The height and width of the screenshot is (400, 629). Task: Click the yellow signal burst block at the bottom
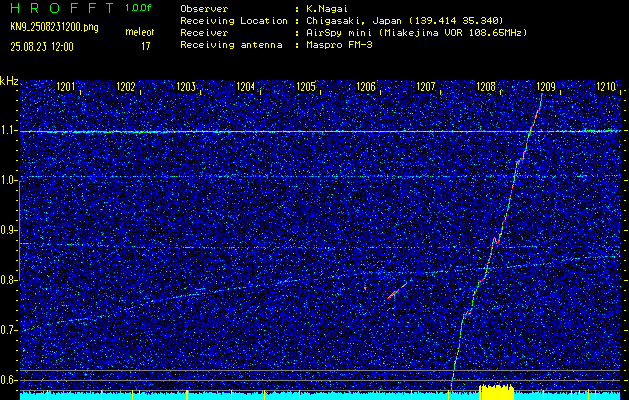click(x=497, y=392)
